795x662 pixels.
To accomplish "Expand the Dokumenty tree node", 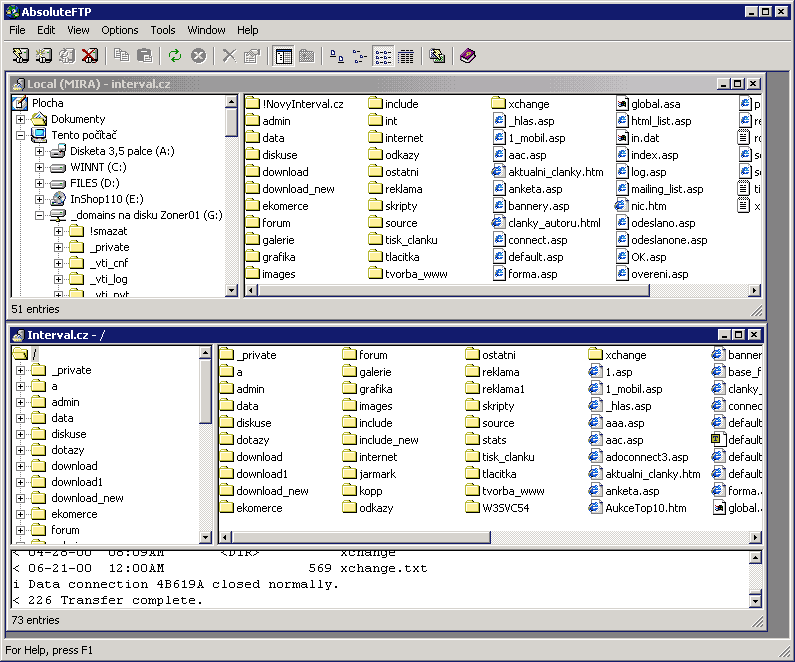I will click(20, 119).
